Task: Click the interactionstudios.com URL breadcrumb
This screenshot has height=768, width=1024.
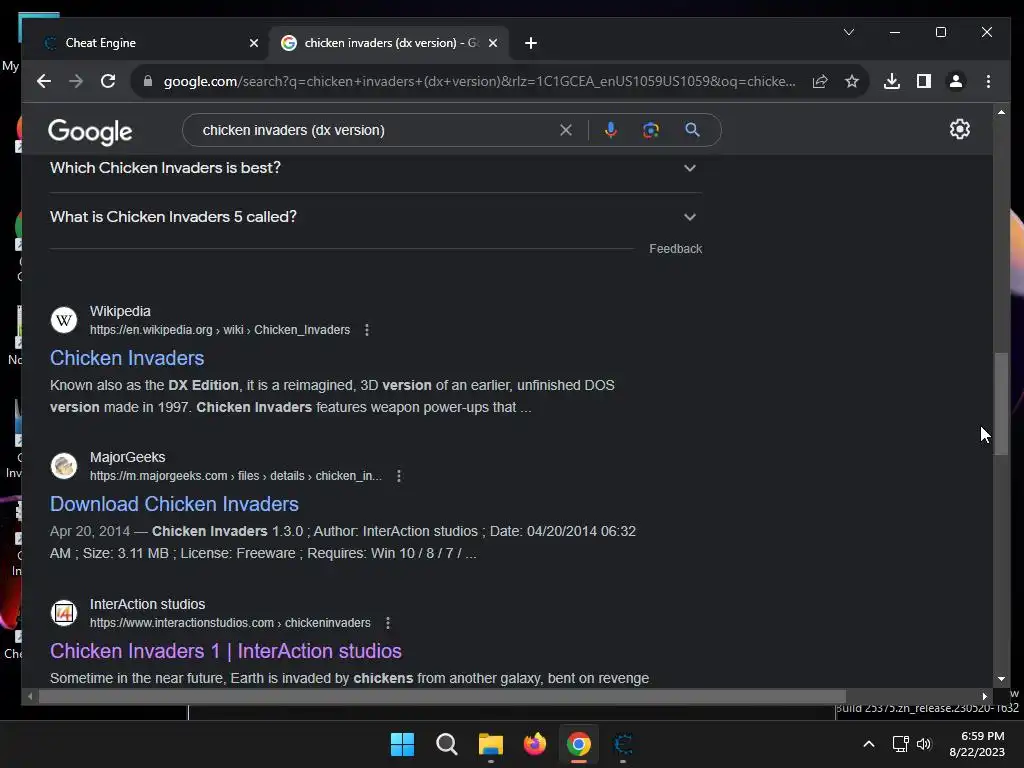Action: tap(231, 623)
